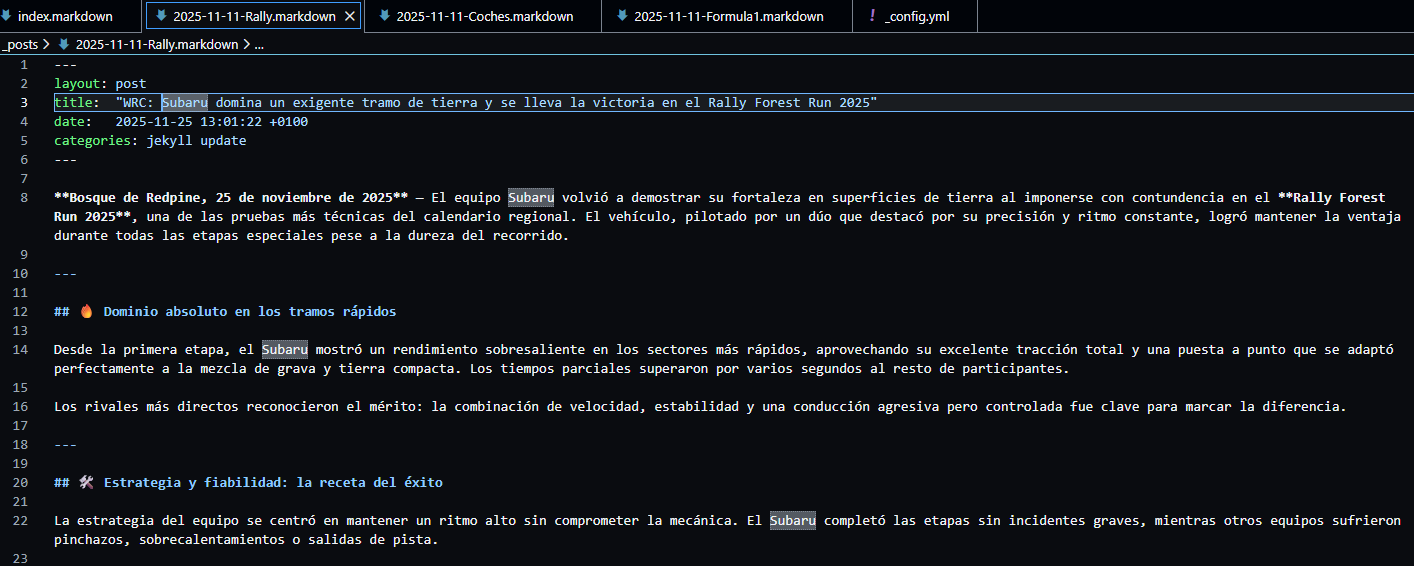This screenshot has height=566, width=1414.
Task: Click line number 3 in the gutter
Action: click(24, 102)
